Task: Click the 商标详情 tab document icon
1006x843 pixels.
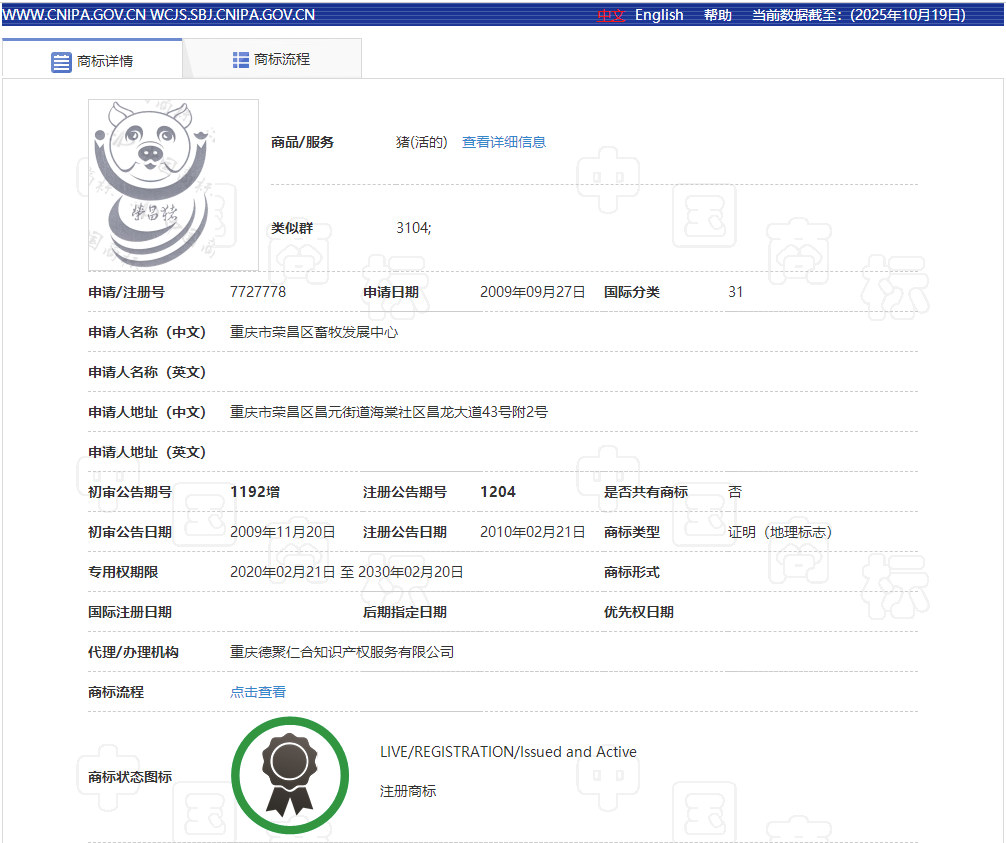Action: [62, 61]
